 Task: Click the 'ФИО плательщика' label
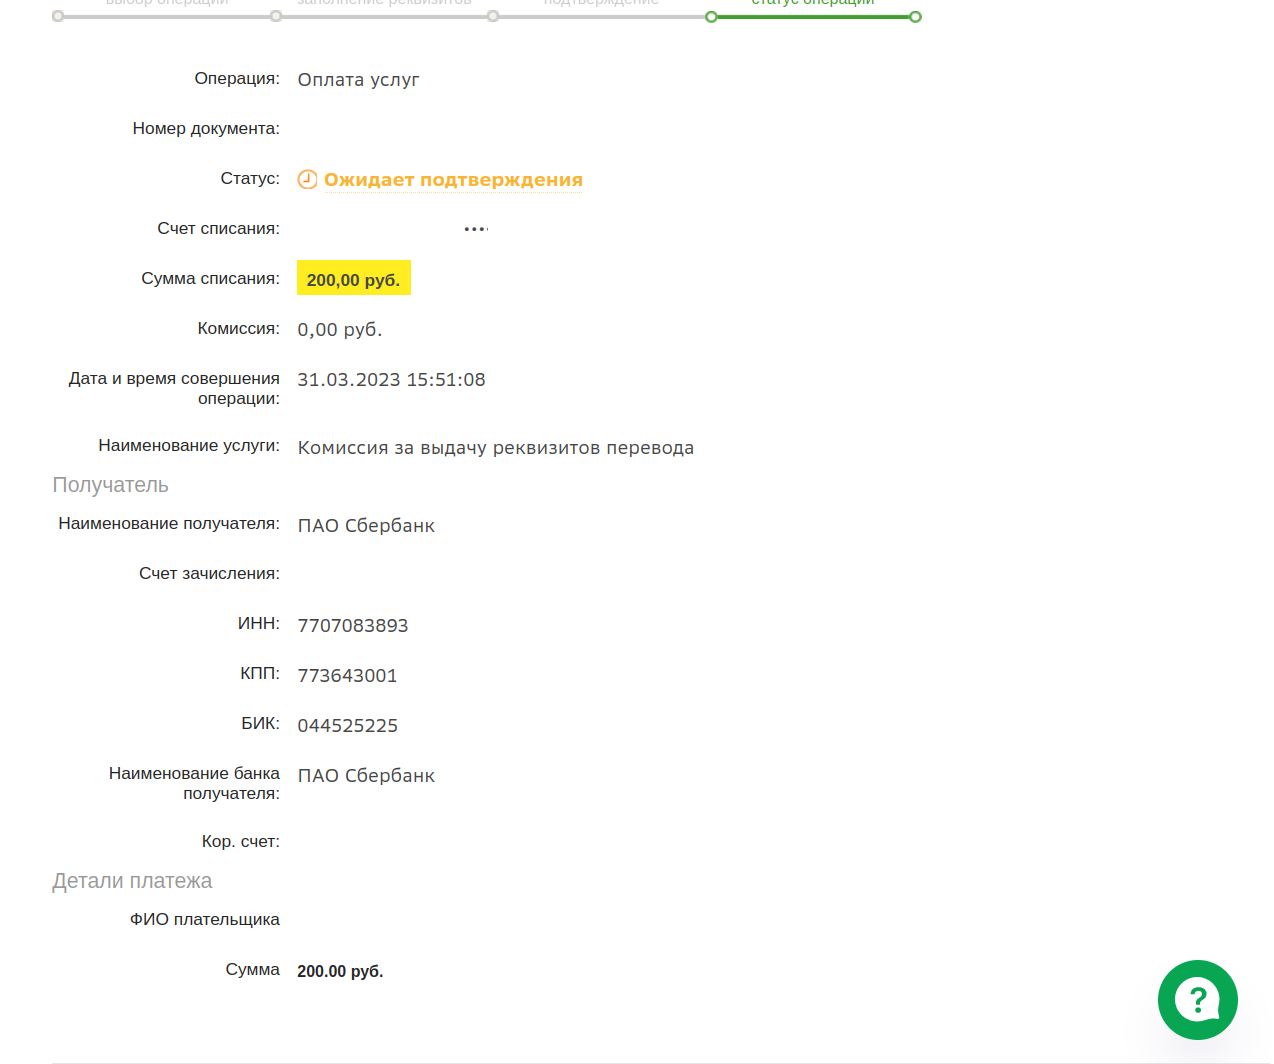click(x=204, y=919)
